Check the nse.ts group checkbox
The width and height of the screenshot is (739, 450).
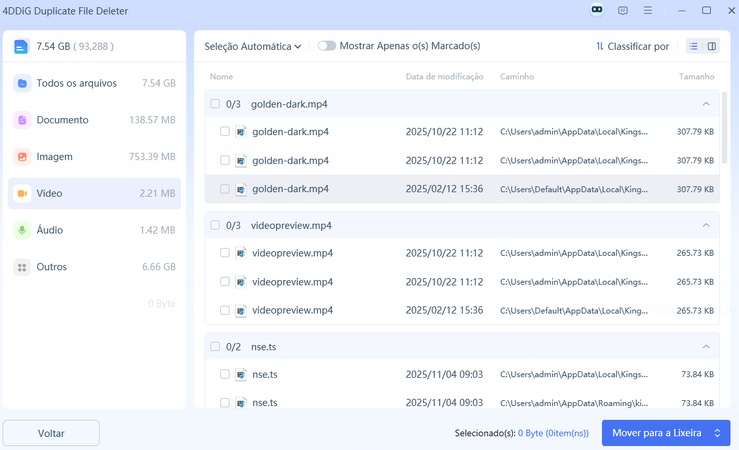click(215, 347)
